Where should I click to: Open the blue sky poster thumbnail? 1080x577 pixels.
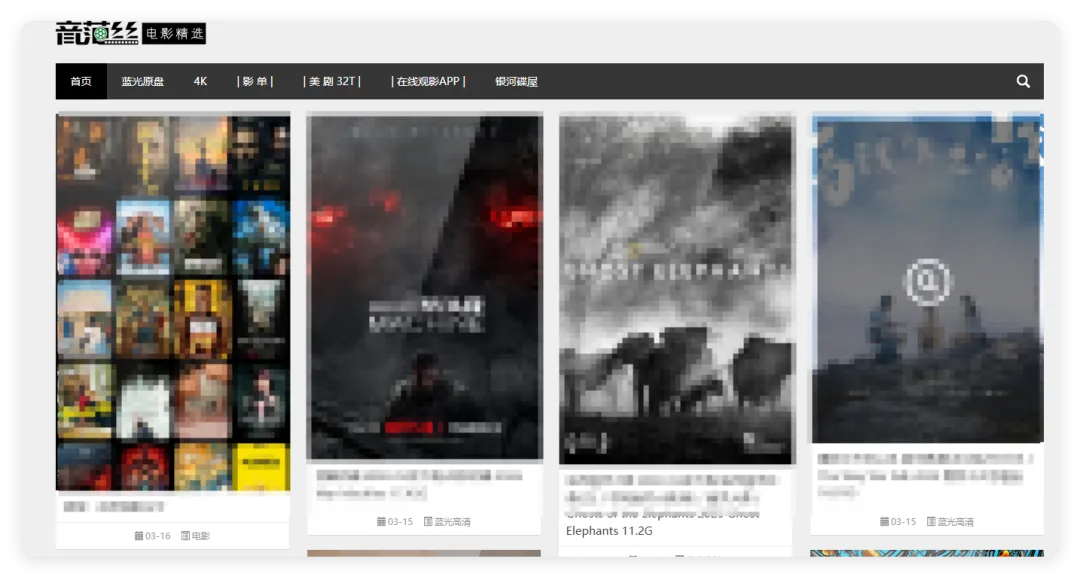click(x=928, y=279)
